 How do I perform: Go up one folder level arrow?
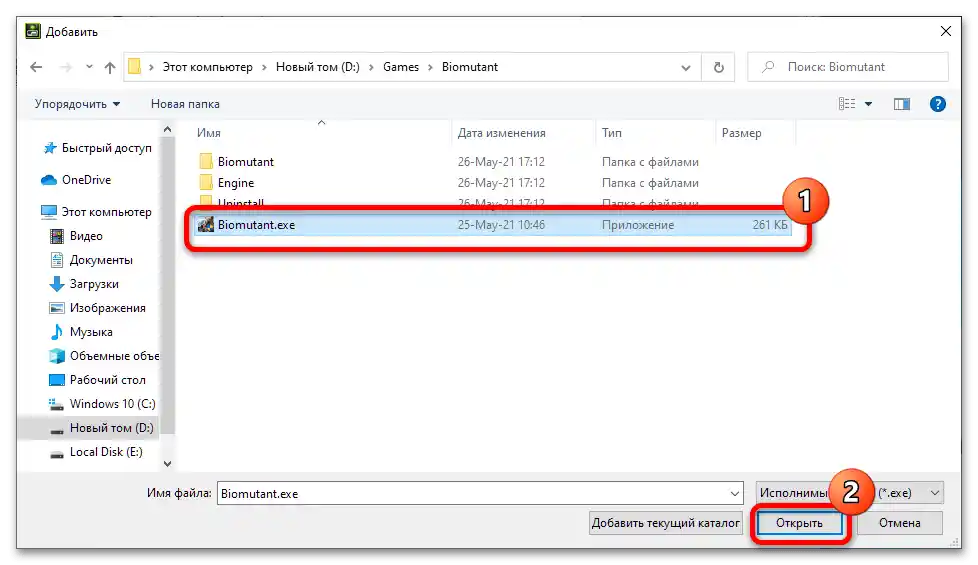point(110,67)
